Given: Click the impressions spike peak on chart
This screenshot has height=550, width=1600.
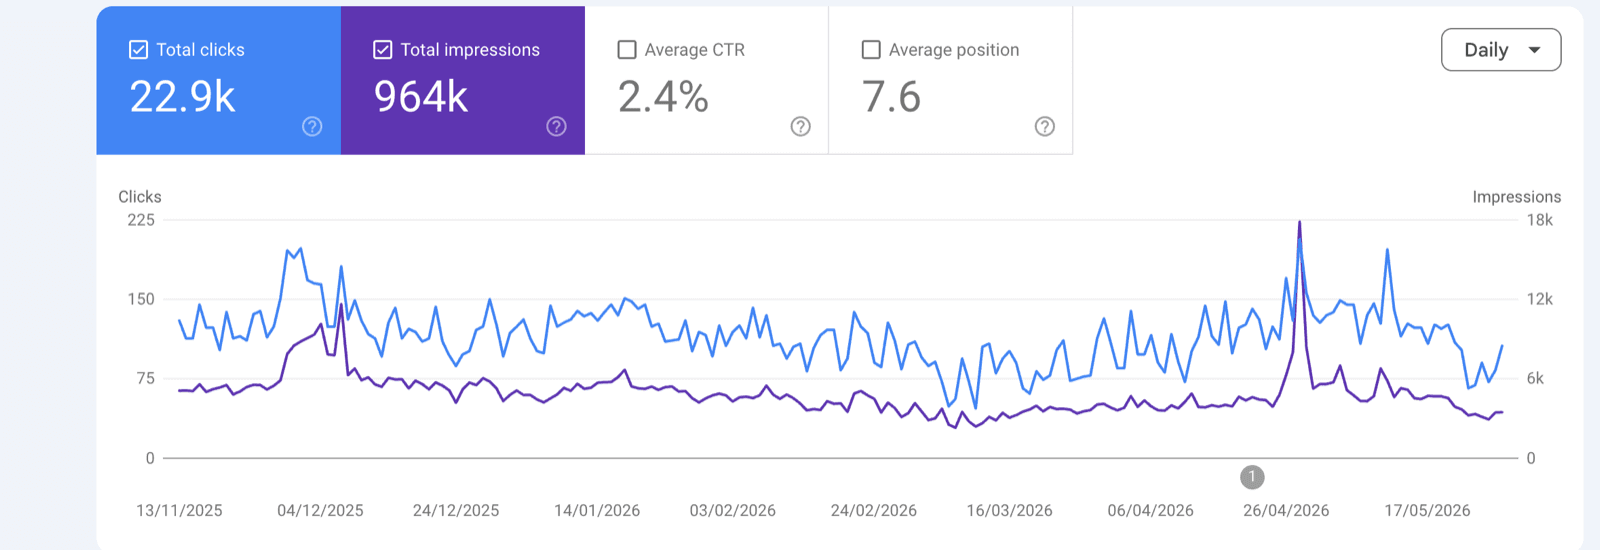Looking at the screenshot, I should click(x=1299, y=223).
